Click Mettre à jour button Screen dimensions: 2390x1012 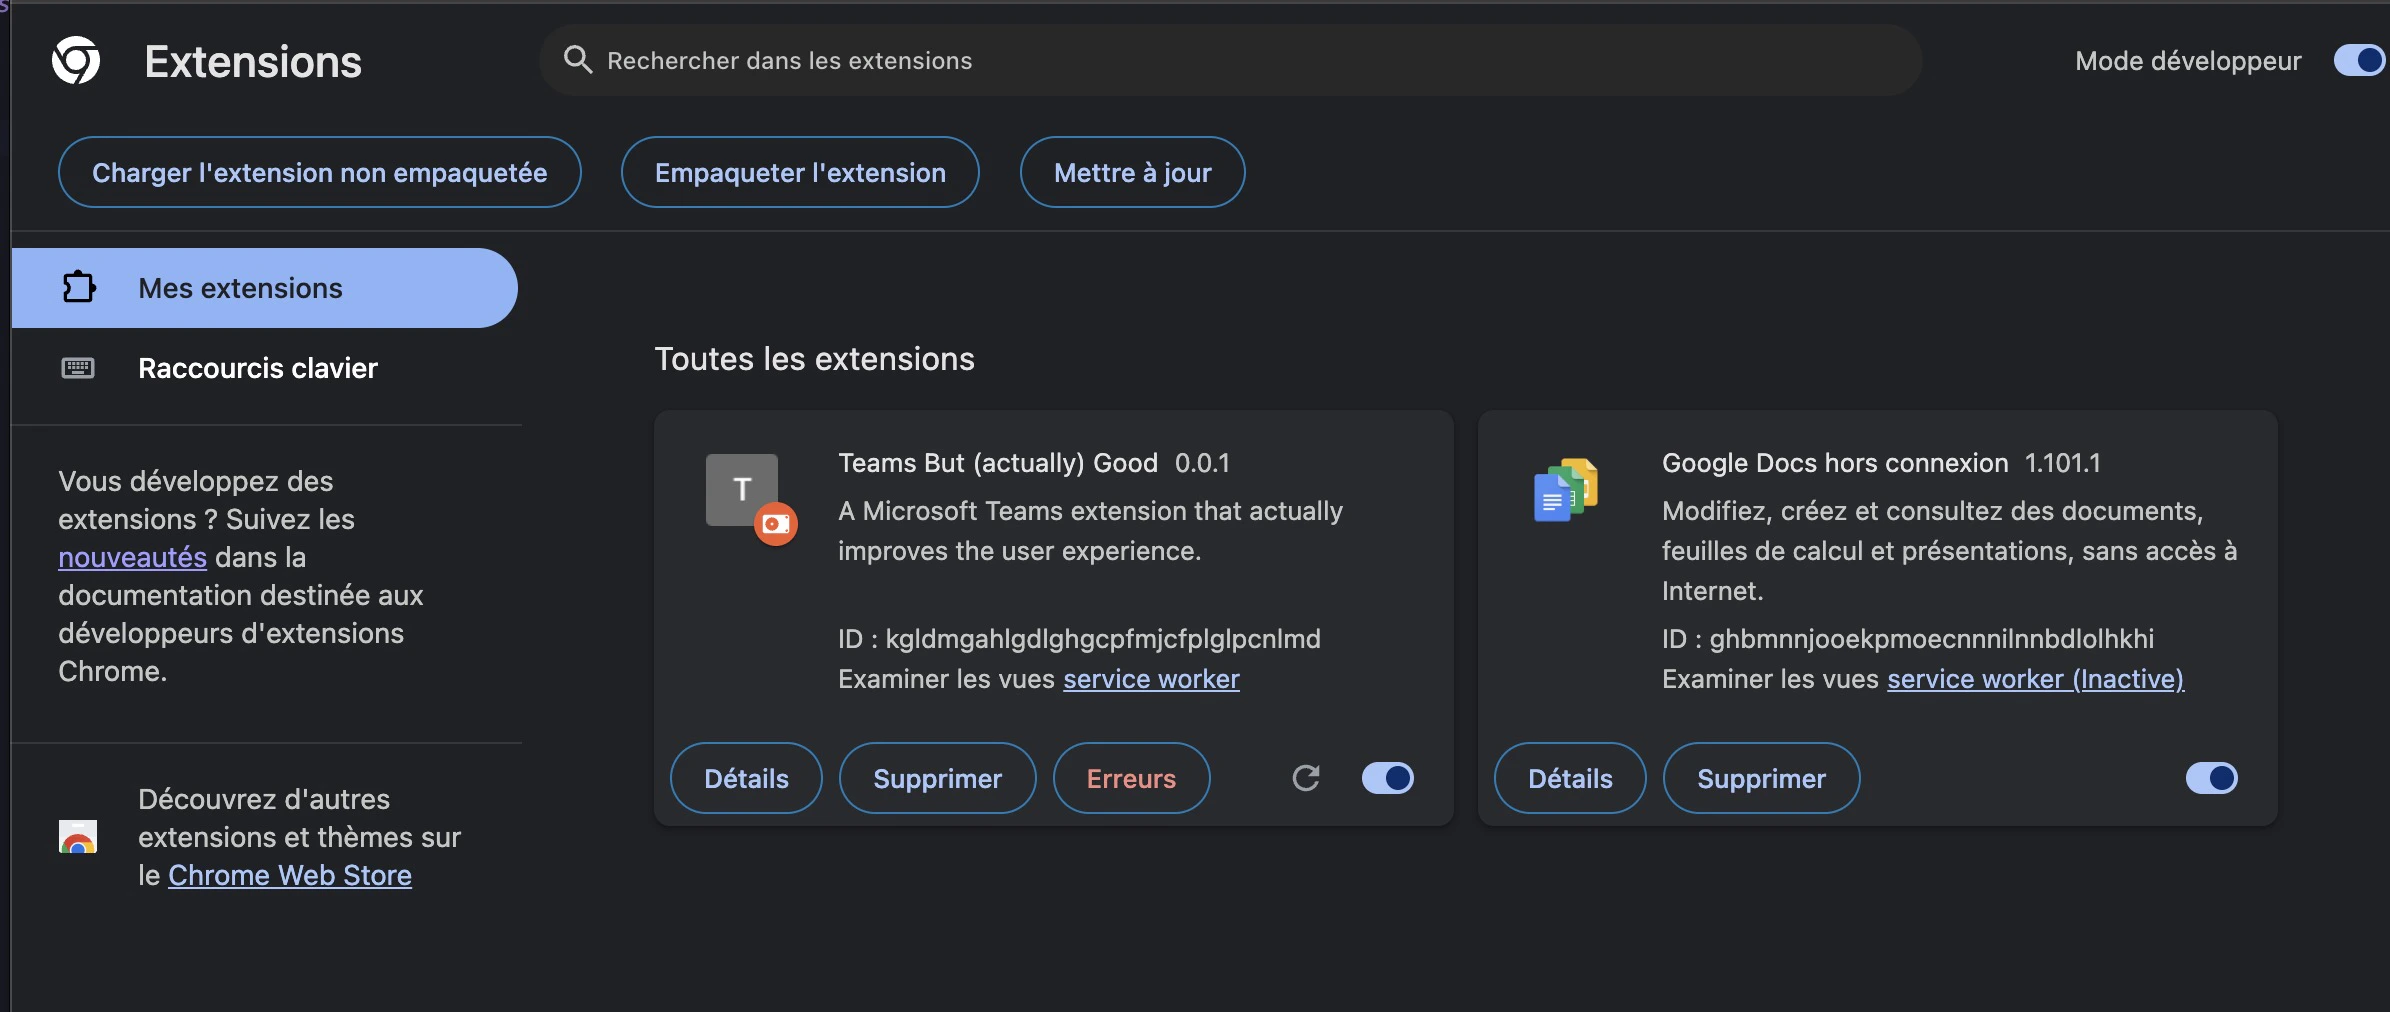(x=1133, y=172)
